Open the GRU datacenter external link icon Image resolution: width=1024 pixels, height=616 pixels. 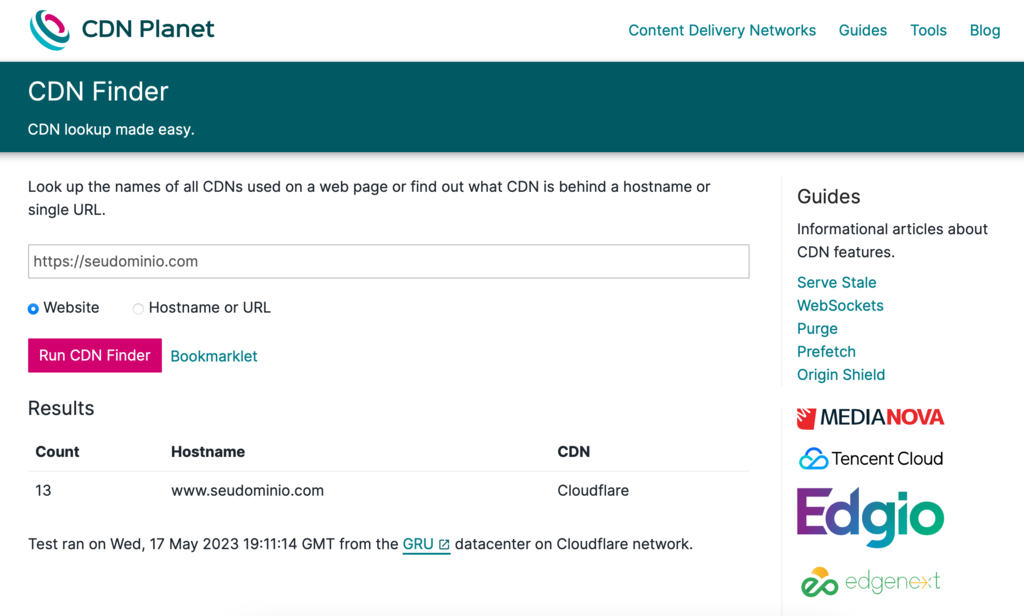(442, 543)
